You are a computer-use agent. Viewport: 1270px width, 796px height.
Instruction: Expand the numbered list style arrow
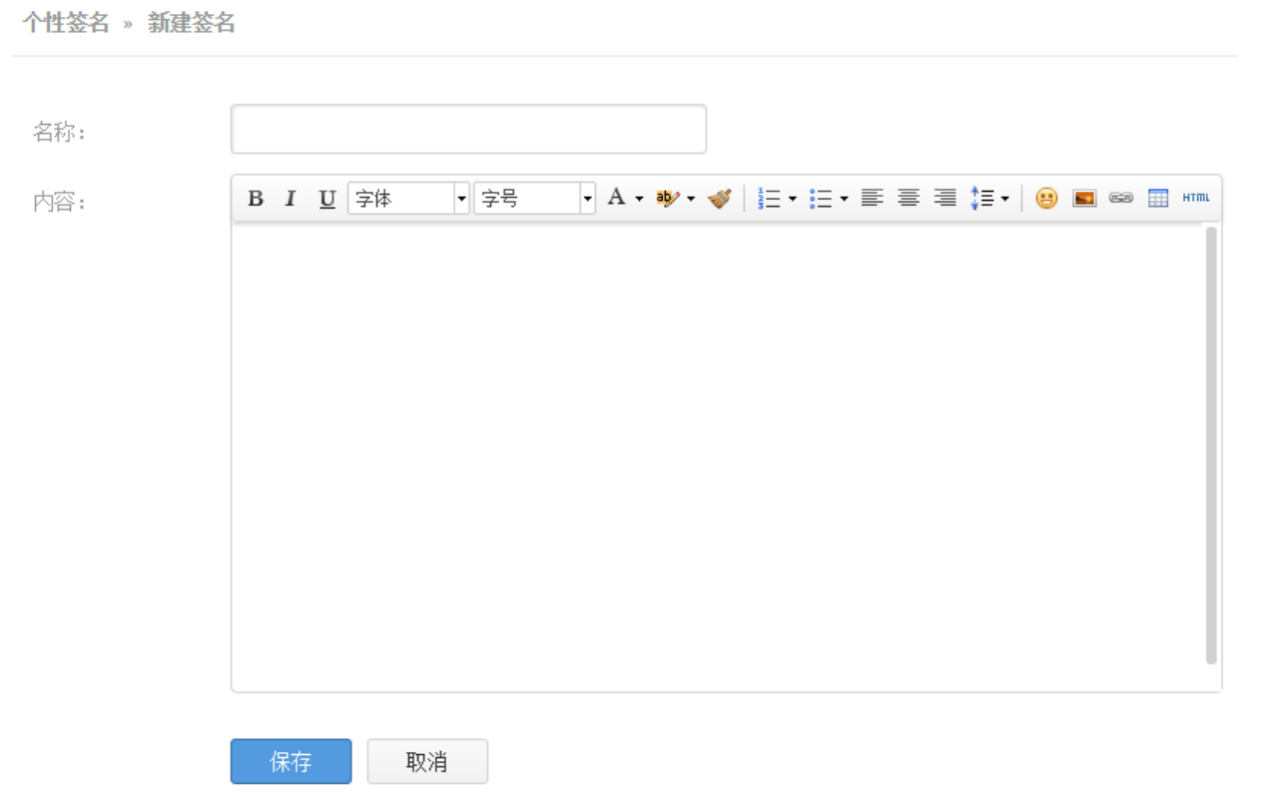(x=792, y=198)
